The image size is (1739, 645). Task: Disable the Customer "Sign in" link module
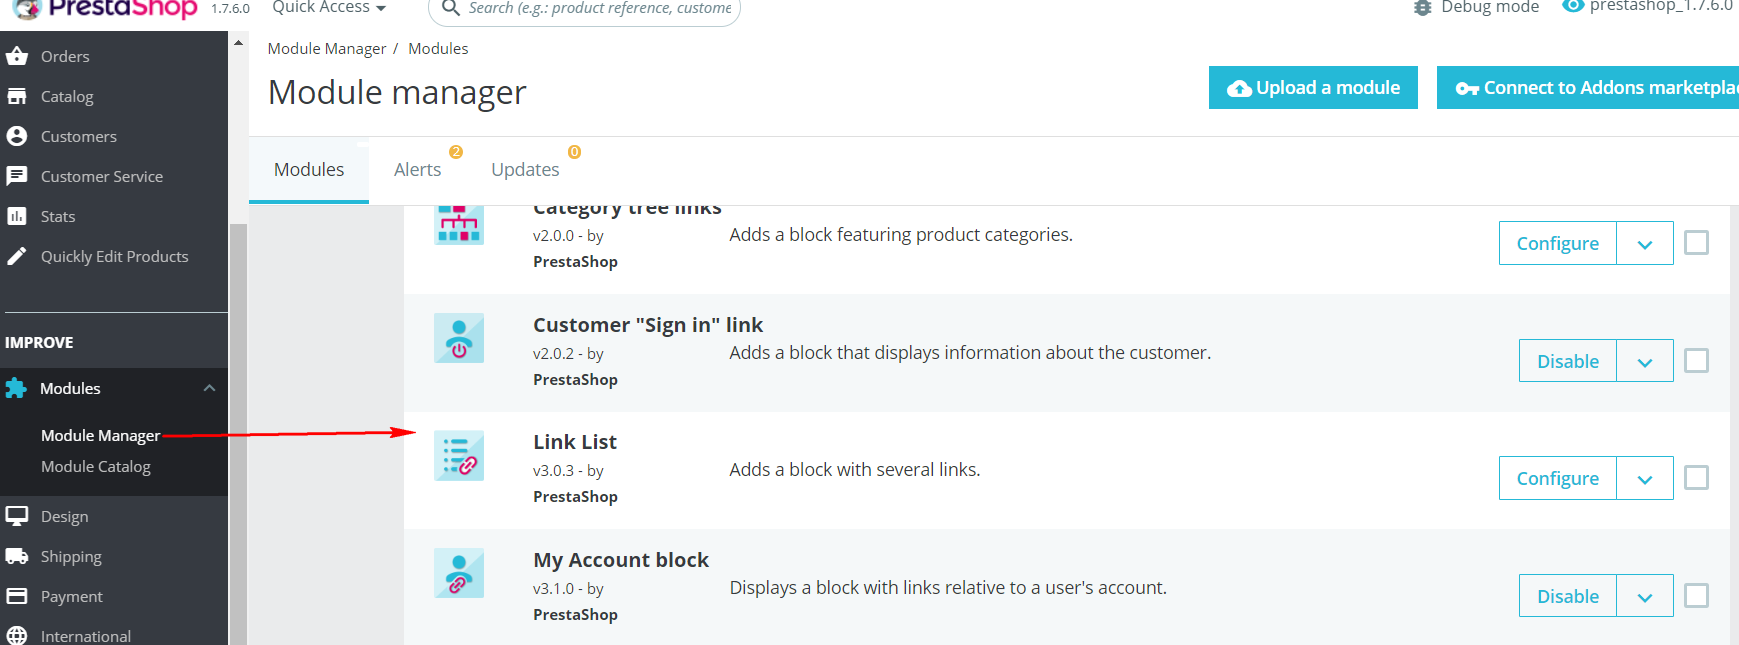[1568, 361]
